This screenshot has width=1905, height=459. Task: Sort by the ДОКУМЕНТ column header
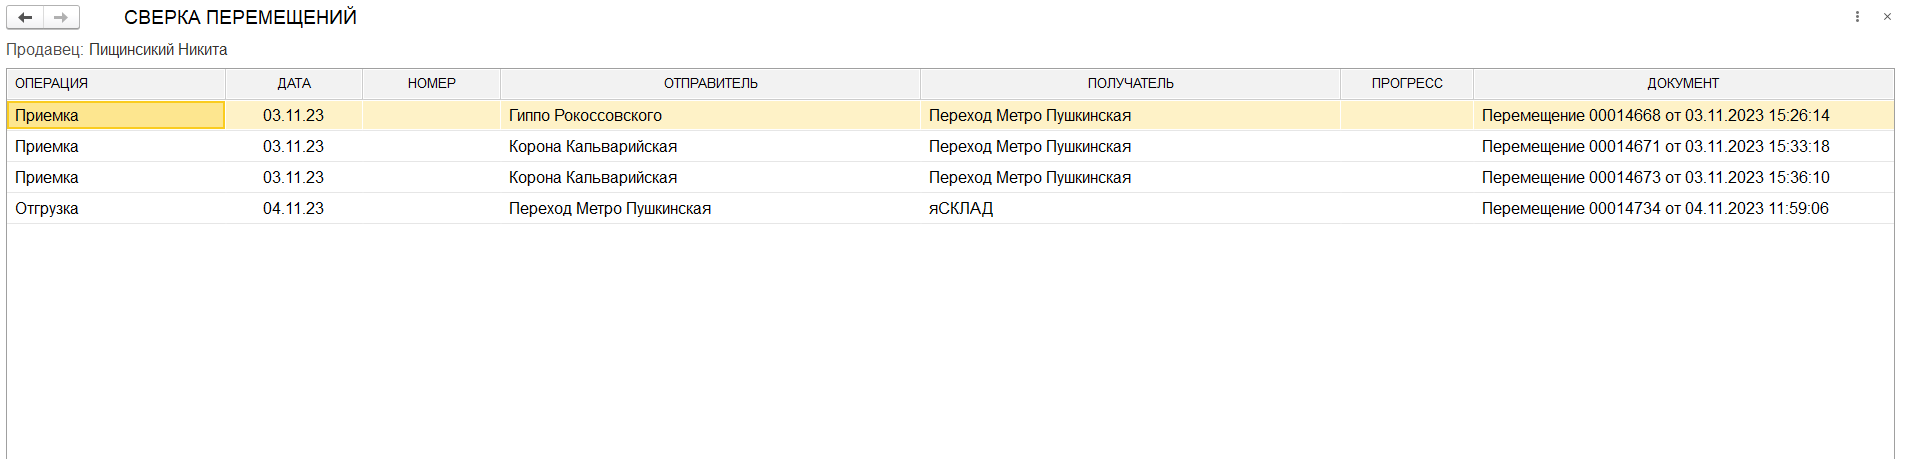(x=1683, y=84)
